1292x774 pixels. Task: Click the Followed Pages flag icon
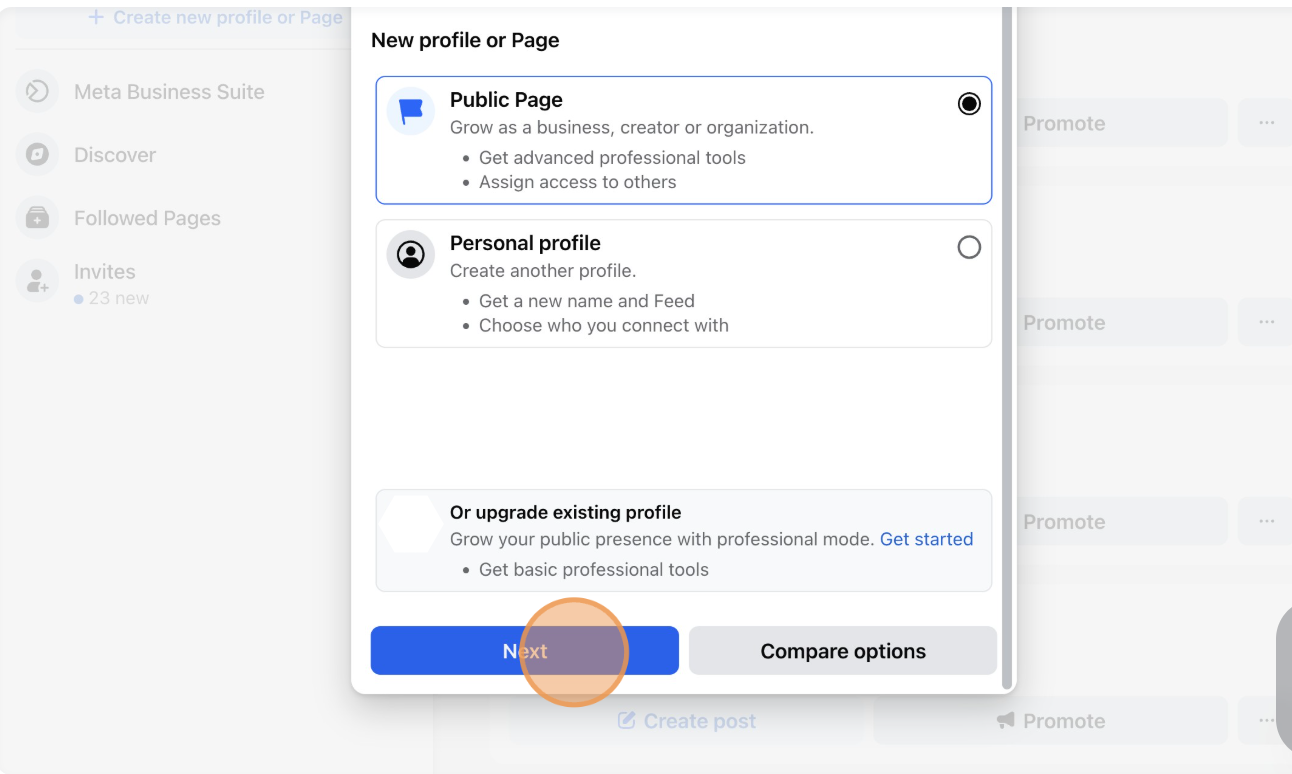(x=37, y=218)
